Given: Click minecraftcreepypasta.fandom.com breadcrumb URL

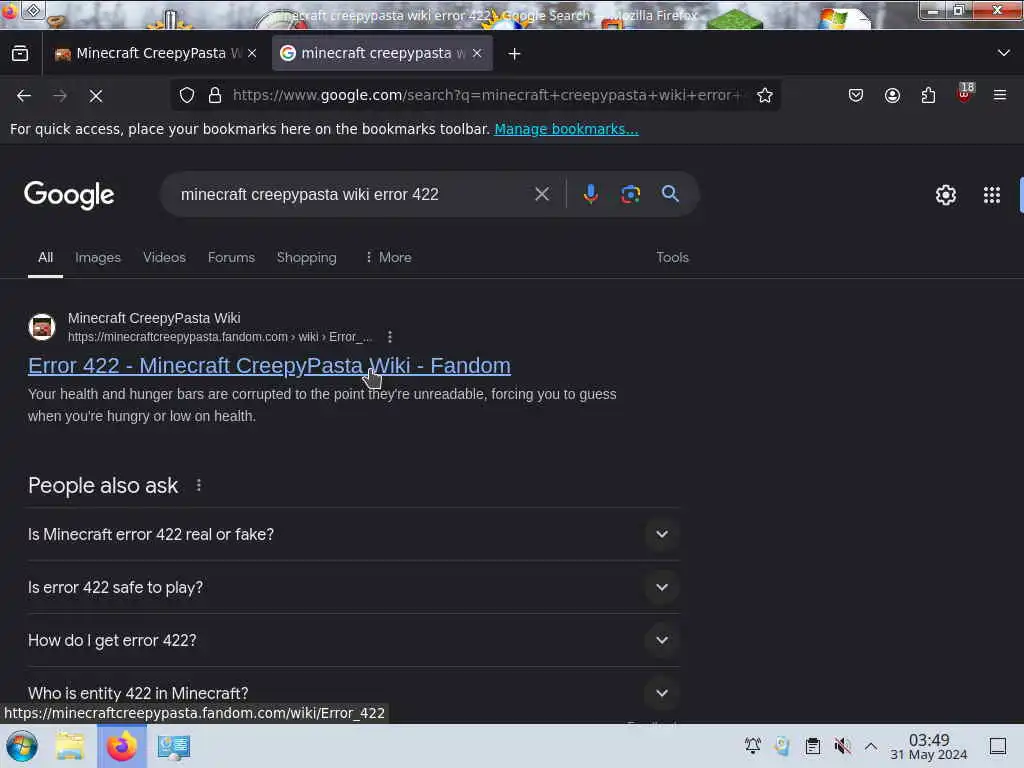Looking at the screenshot, I should [x=220, y=337].
